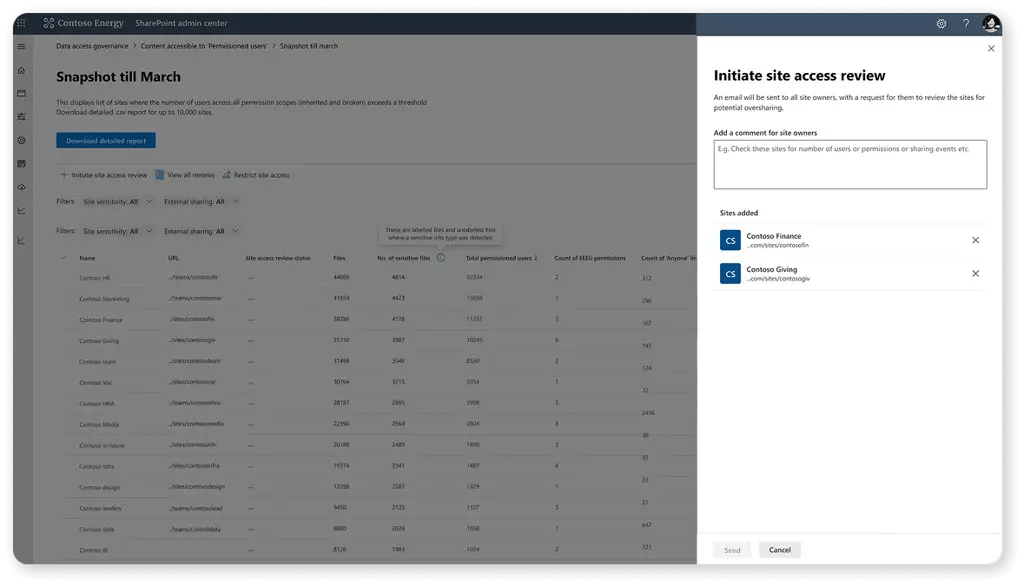Collapse navigation with the hamburger icon

coord(22,46)
